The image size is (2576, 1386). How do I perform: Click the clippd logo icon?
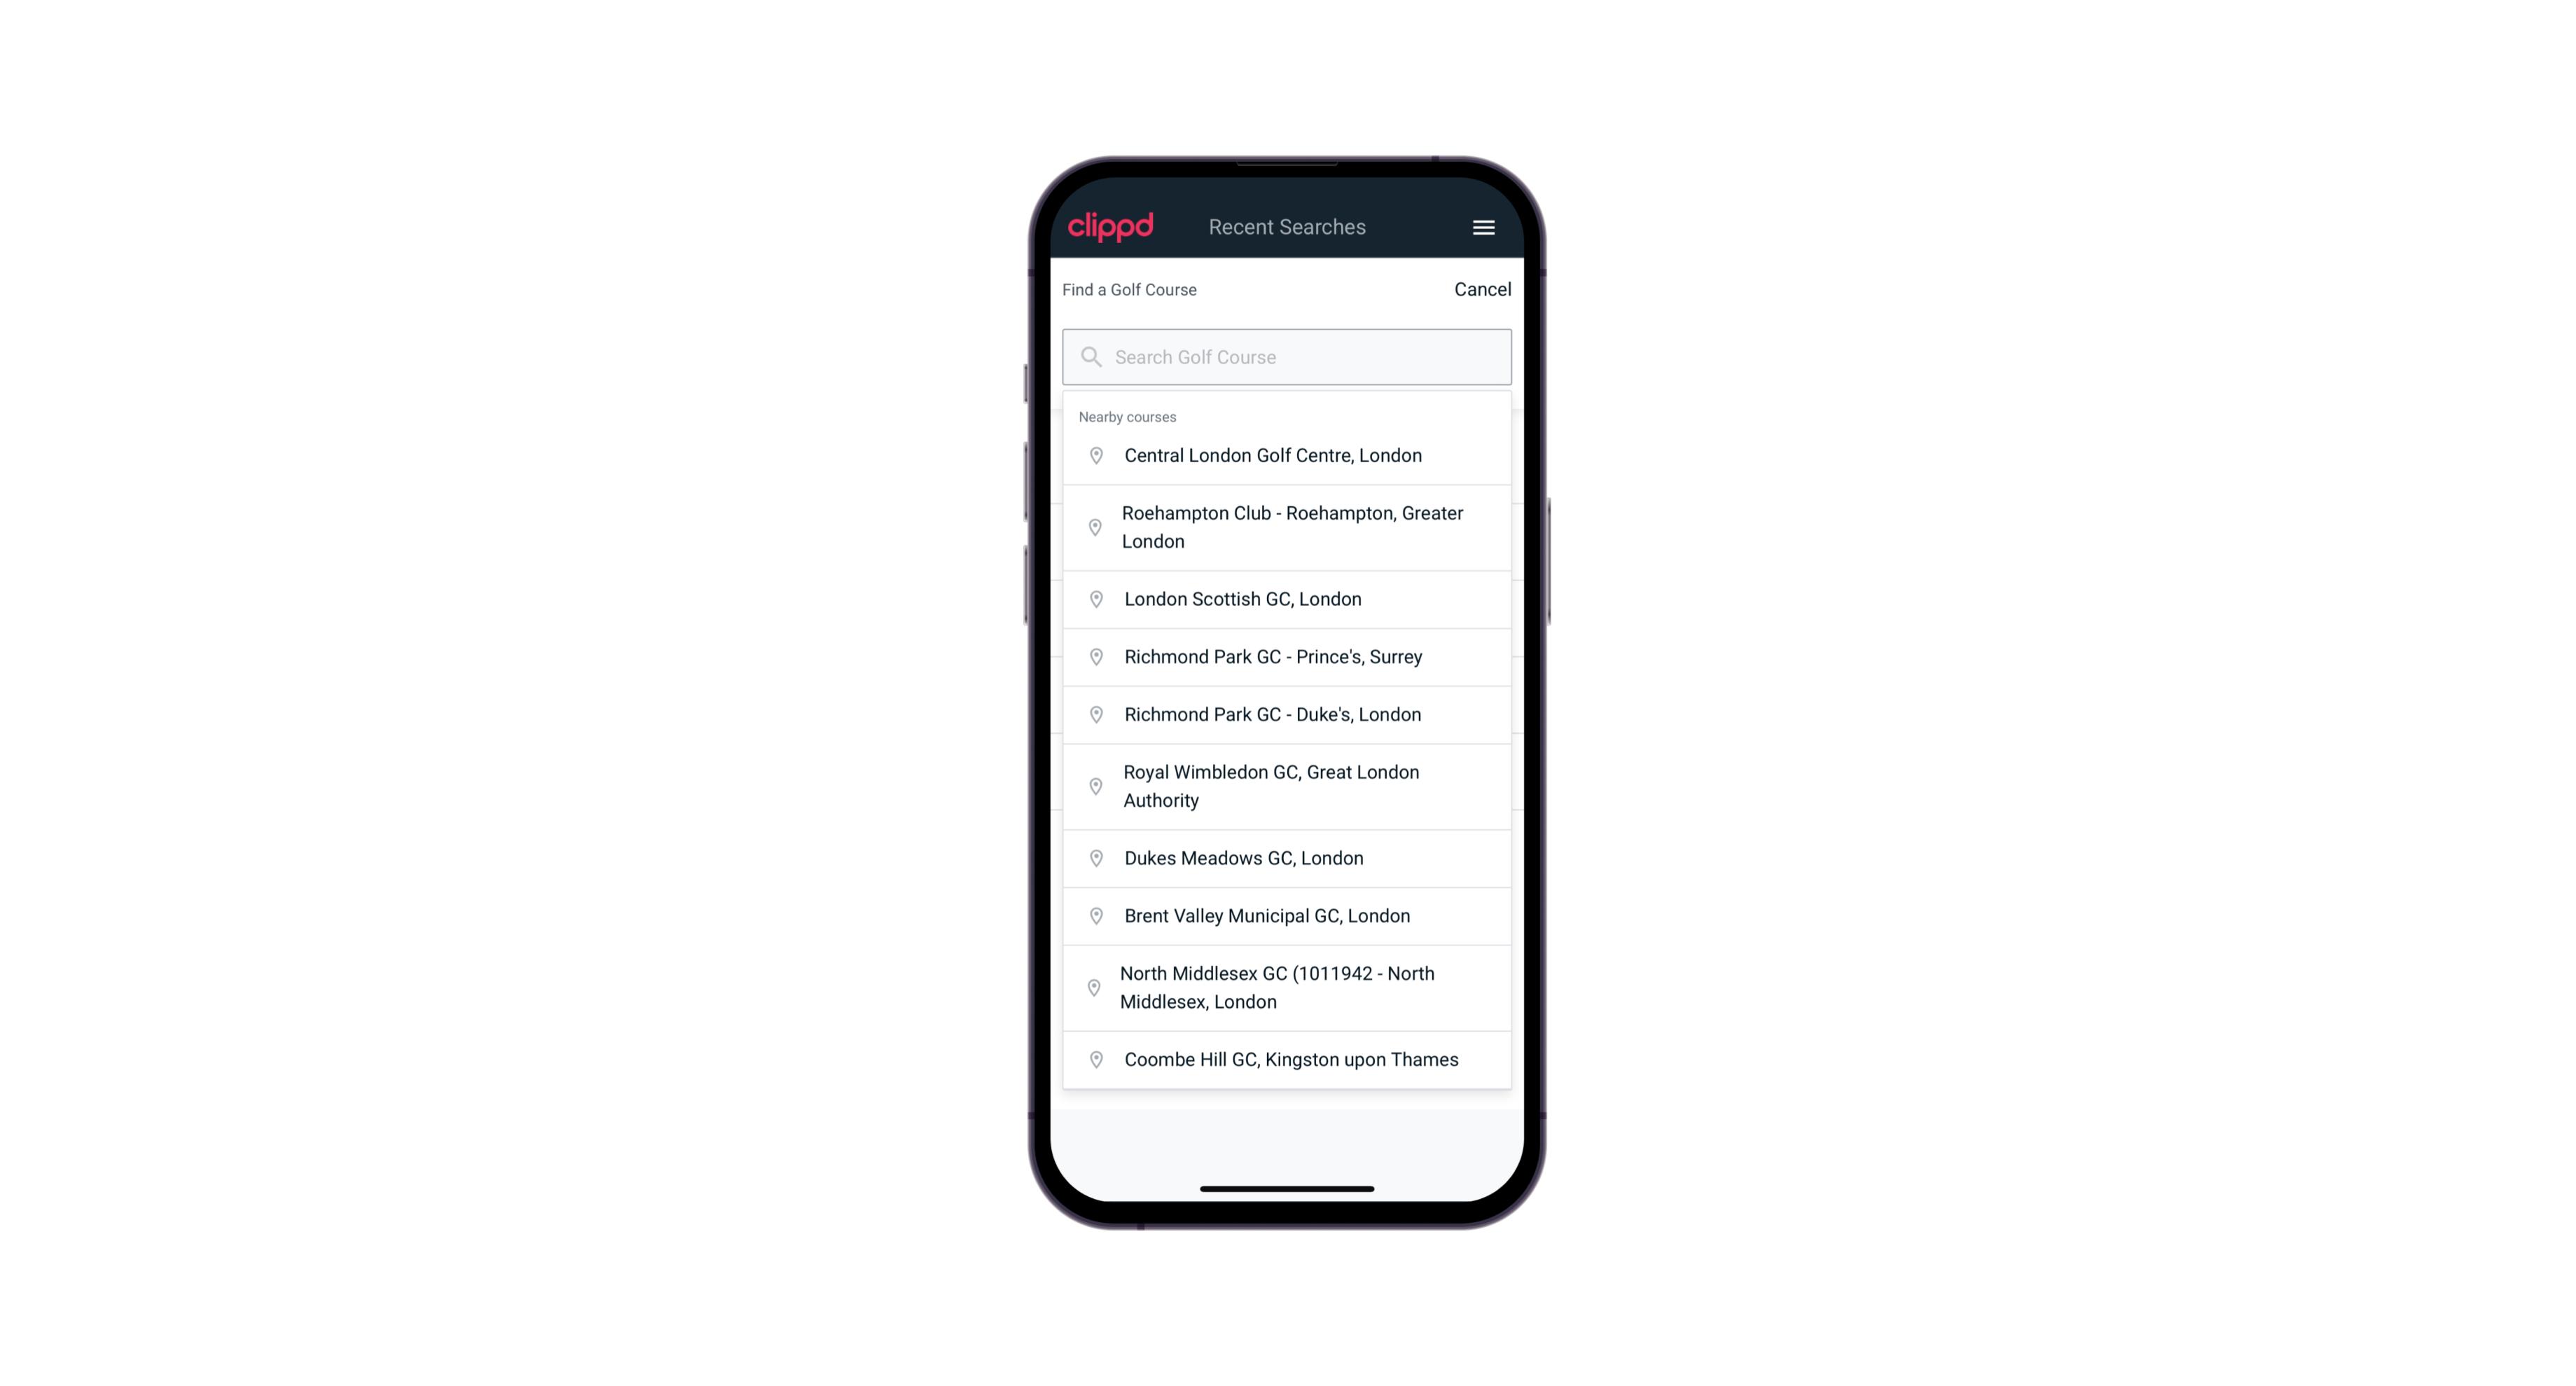tap(1111, 226)
